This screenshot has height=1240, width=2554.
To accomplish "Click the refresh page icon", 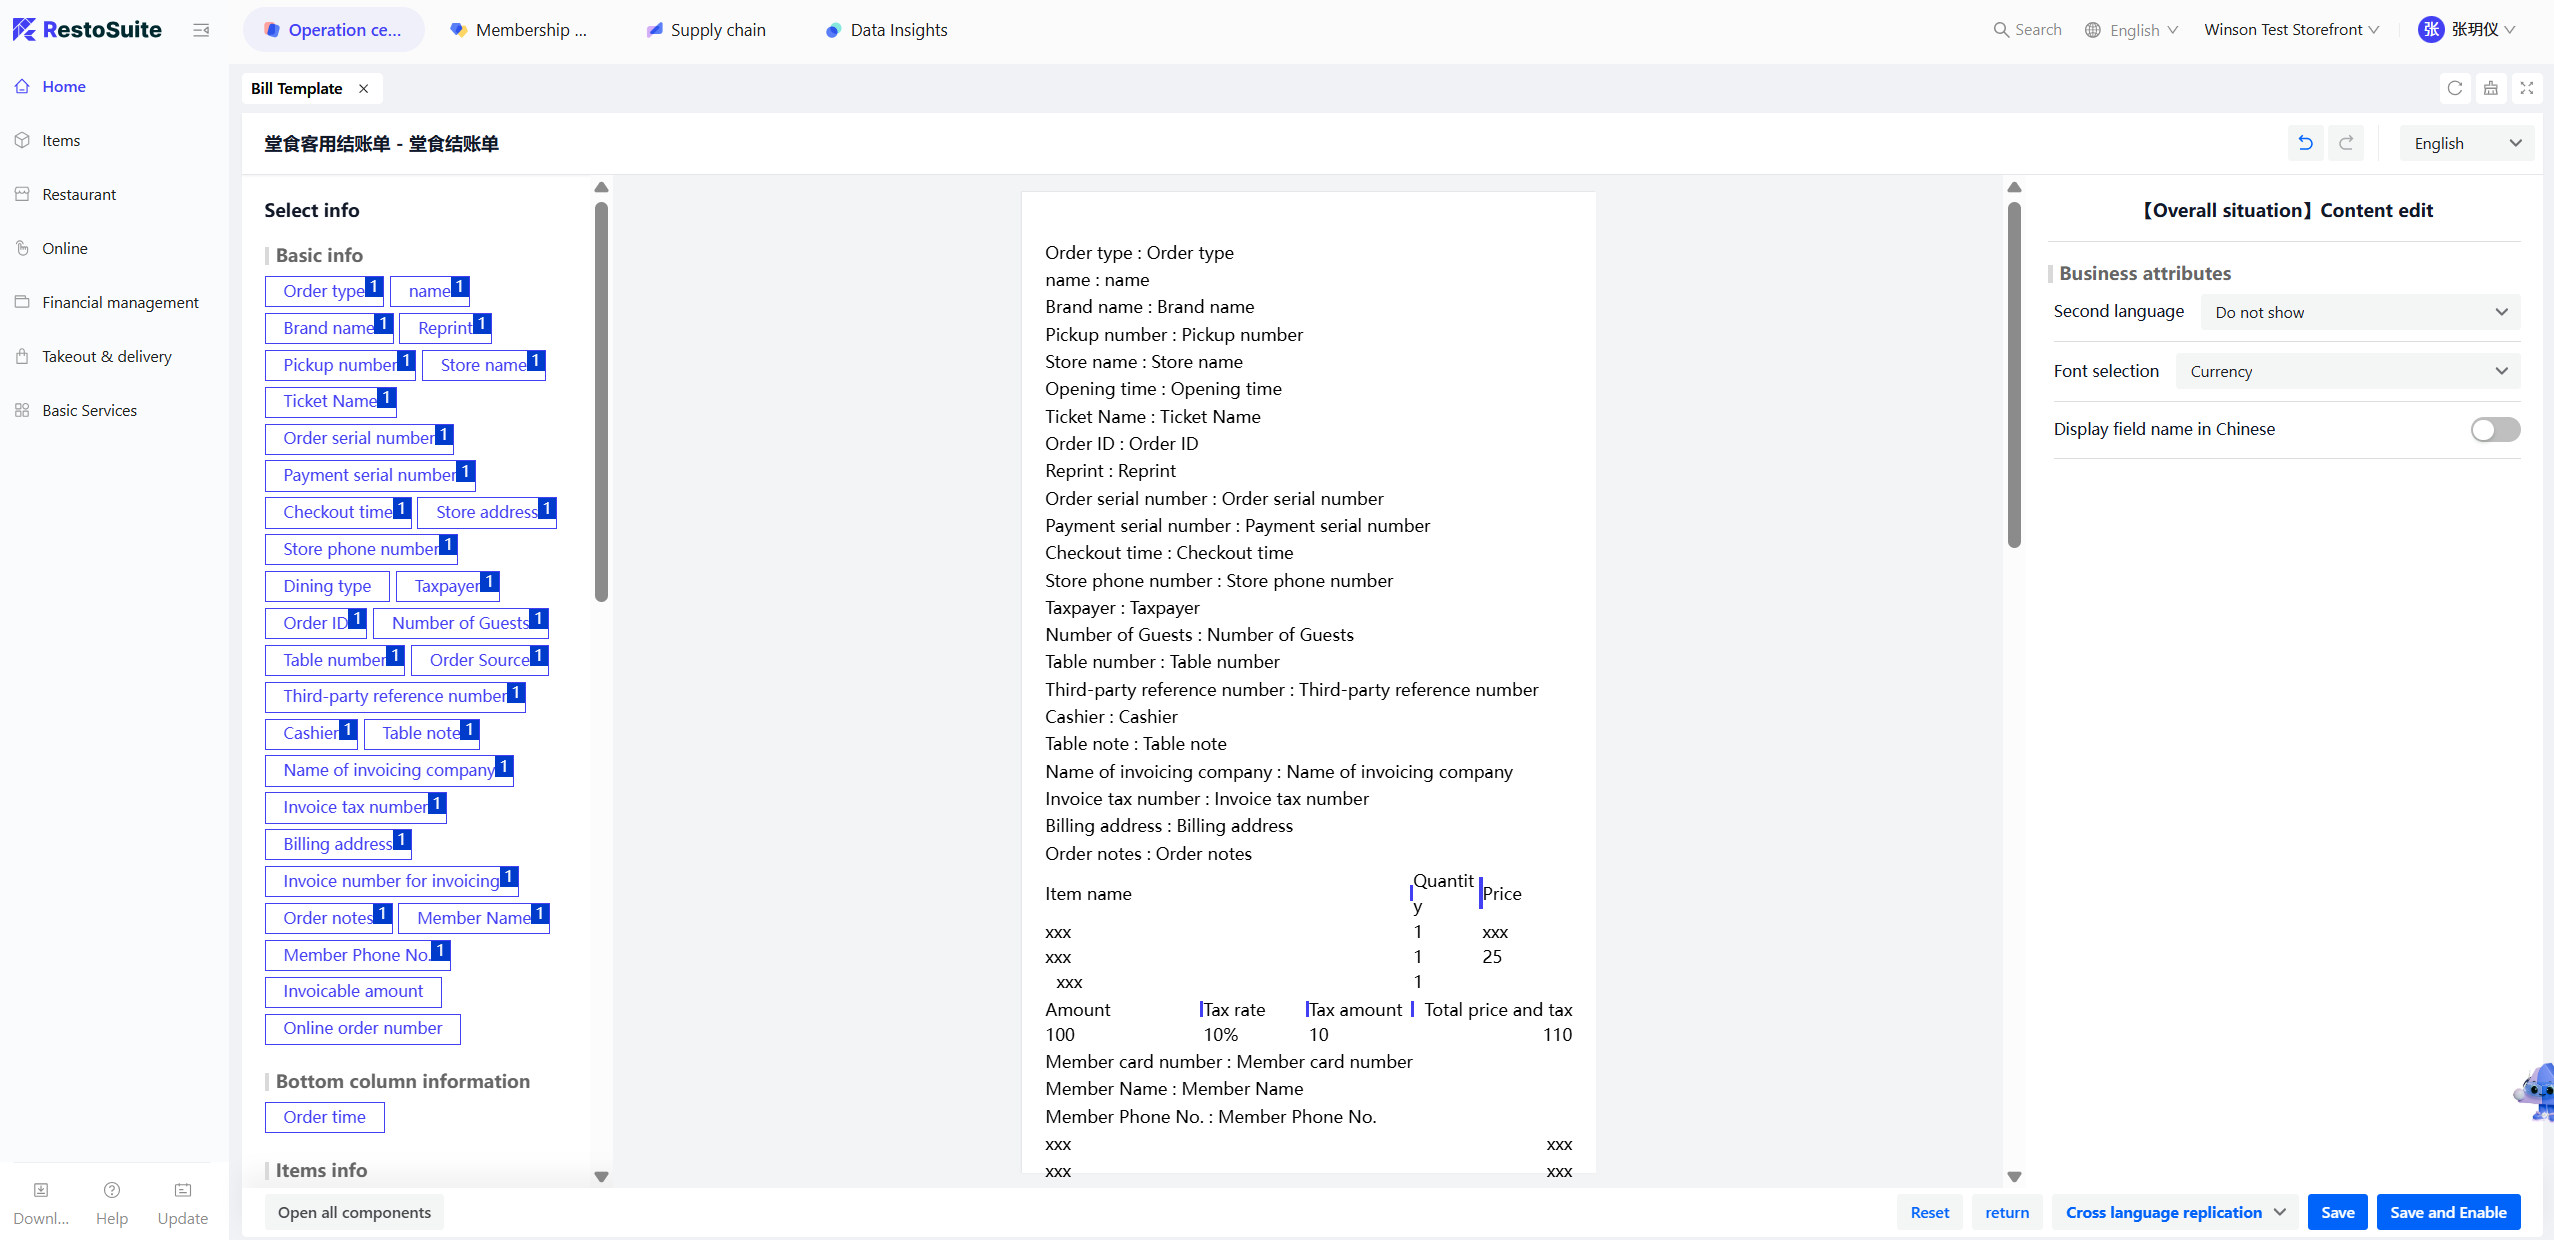I will coord(2454,88).
